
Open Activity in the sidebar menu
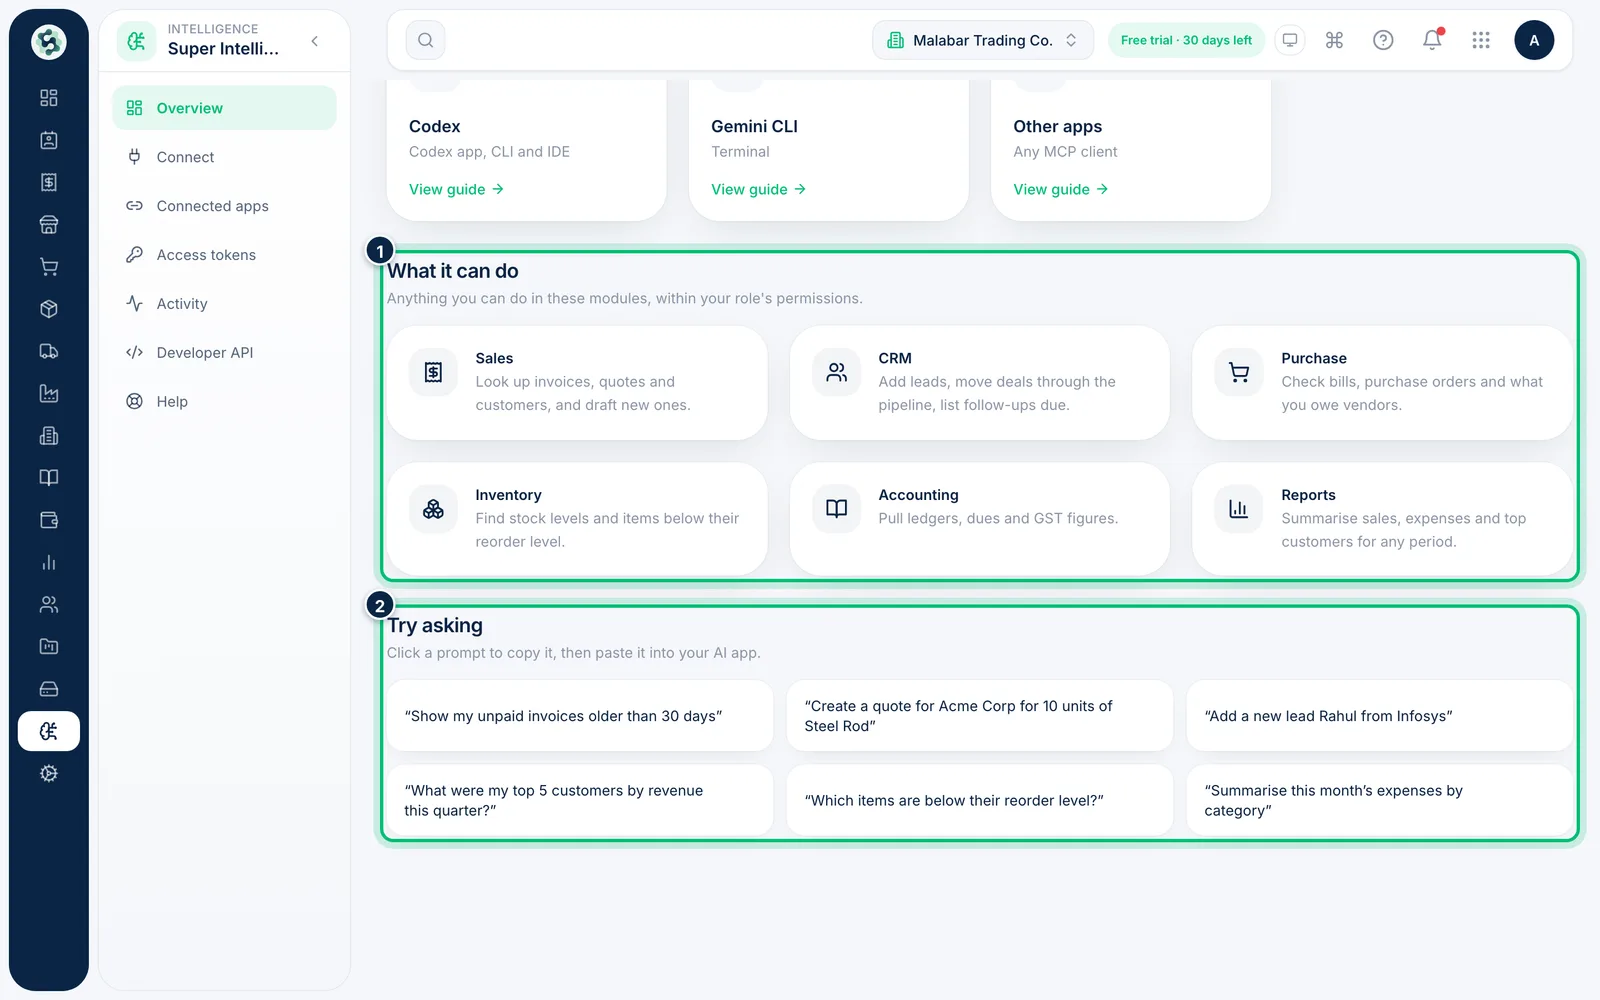(x=224, y=304)
